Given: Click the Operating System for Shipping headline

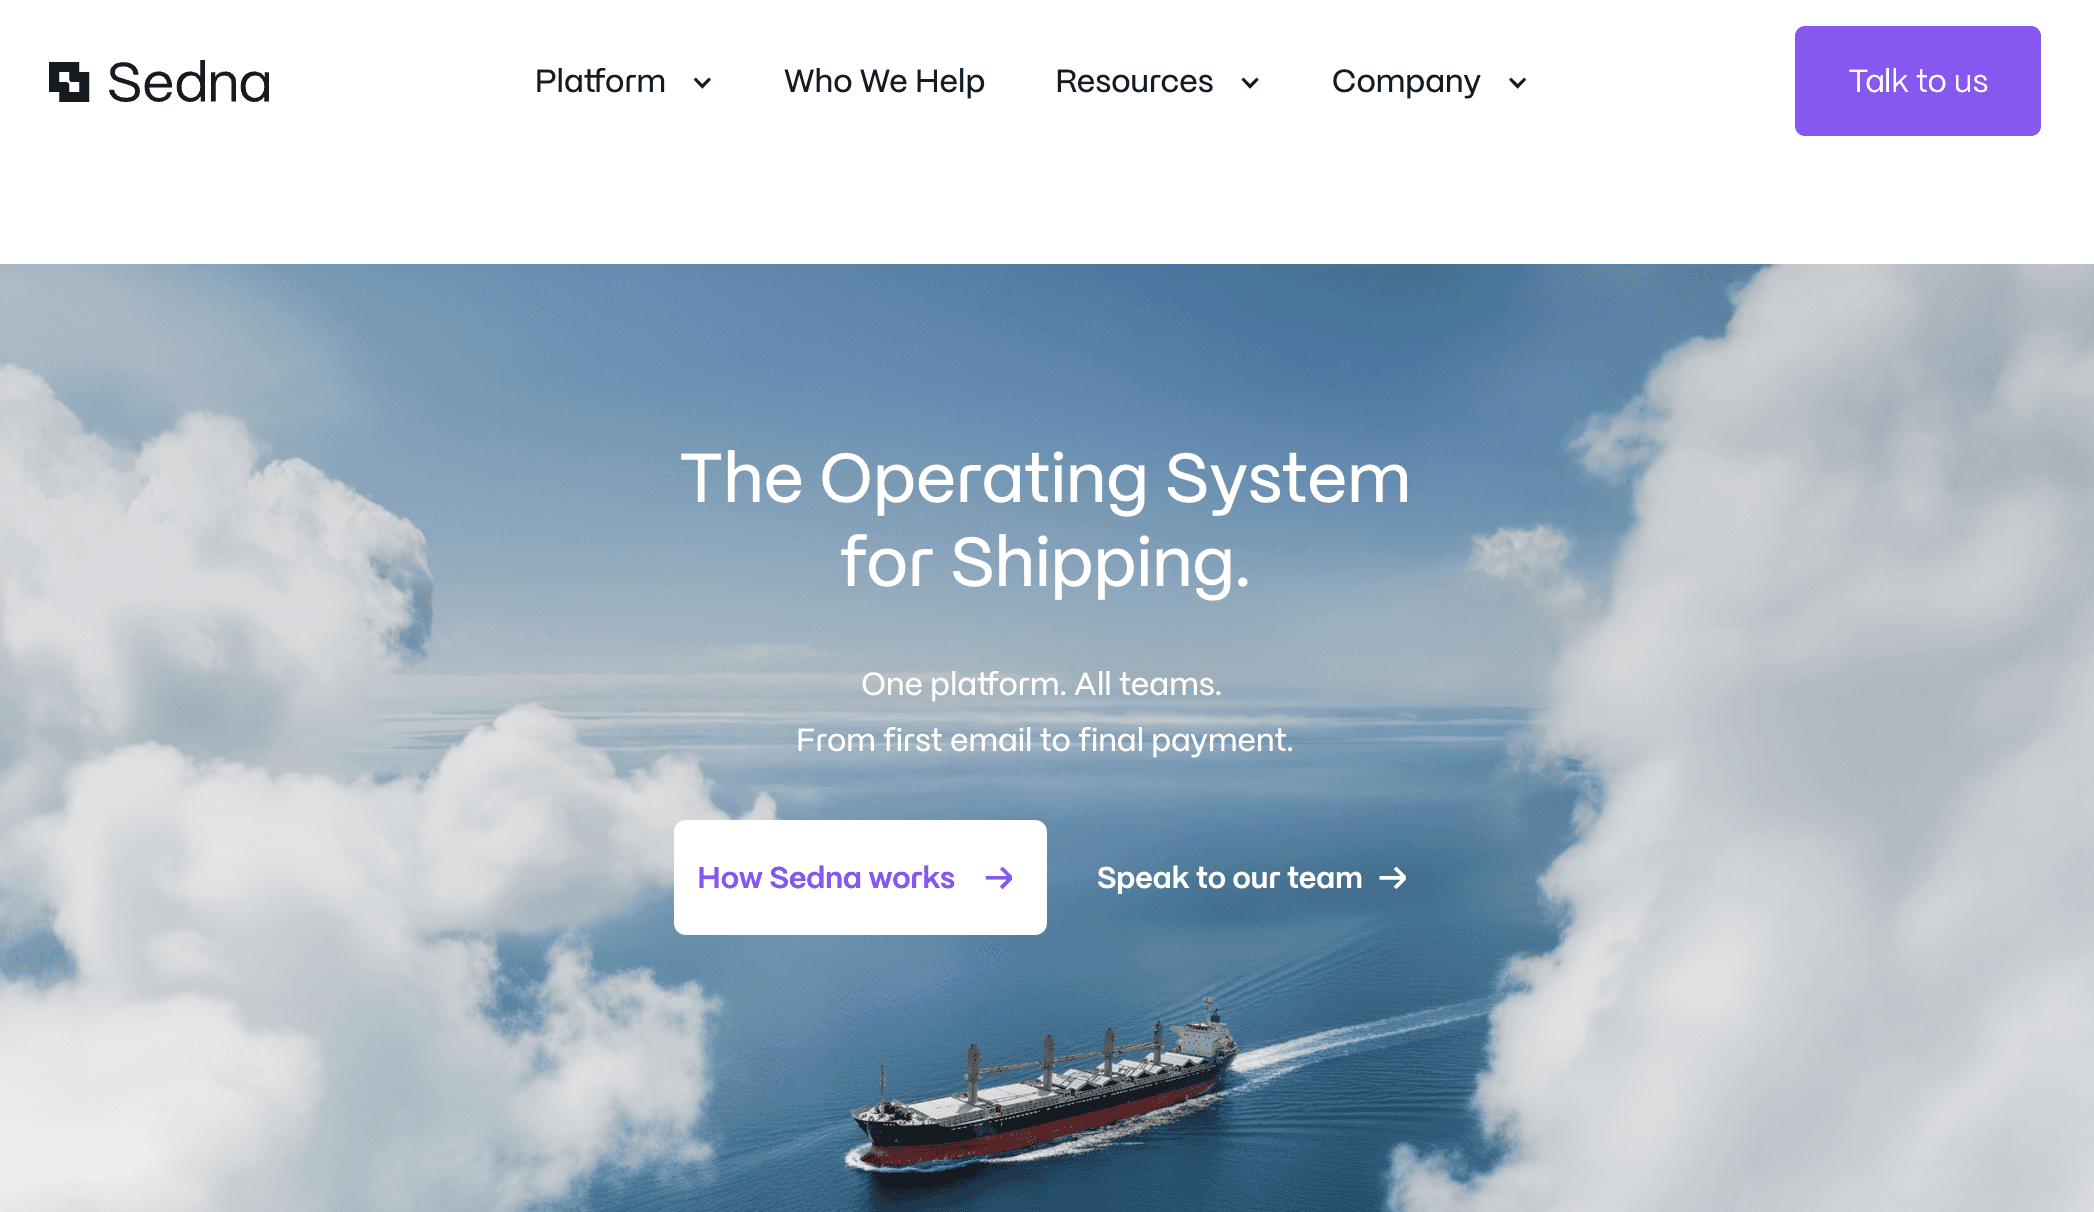Looking at the screenshot, I should (1045, 520).
